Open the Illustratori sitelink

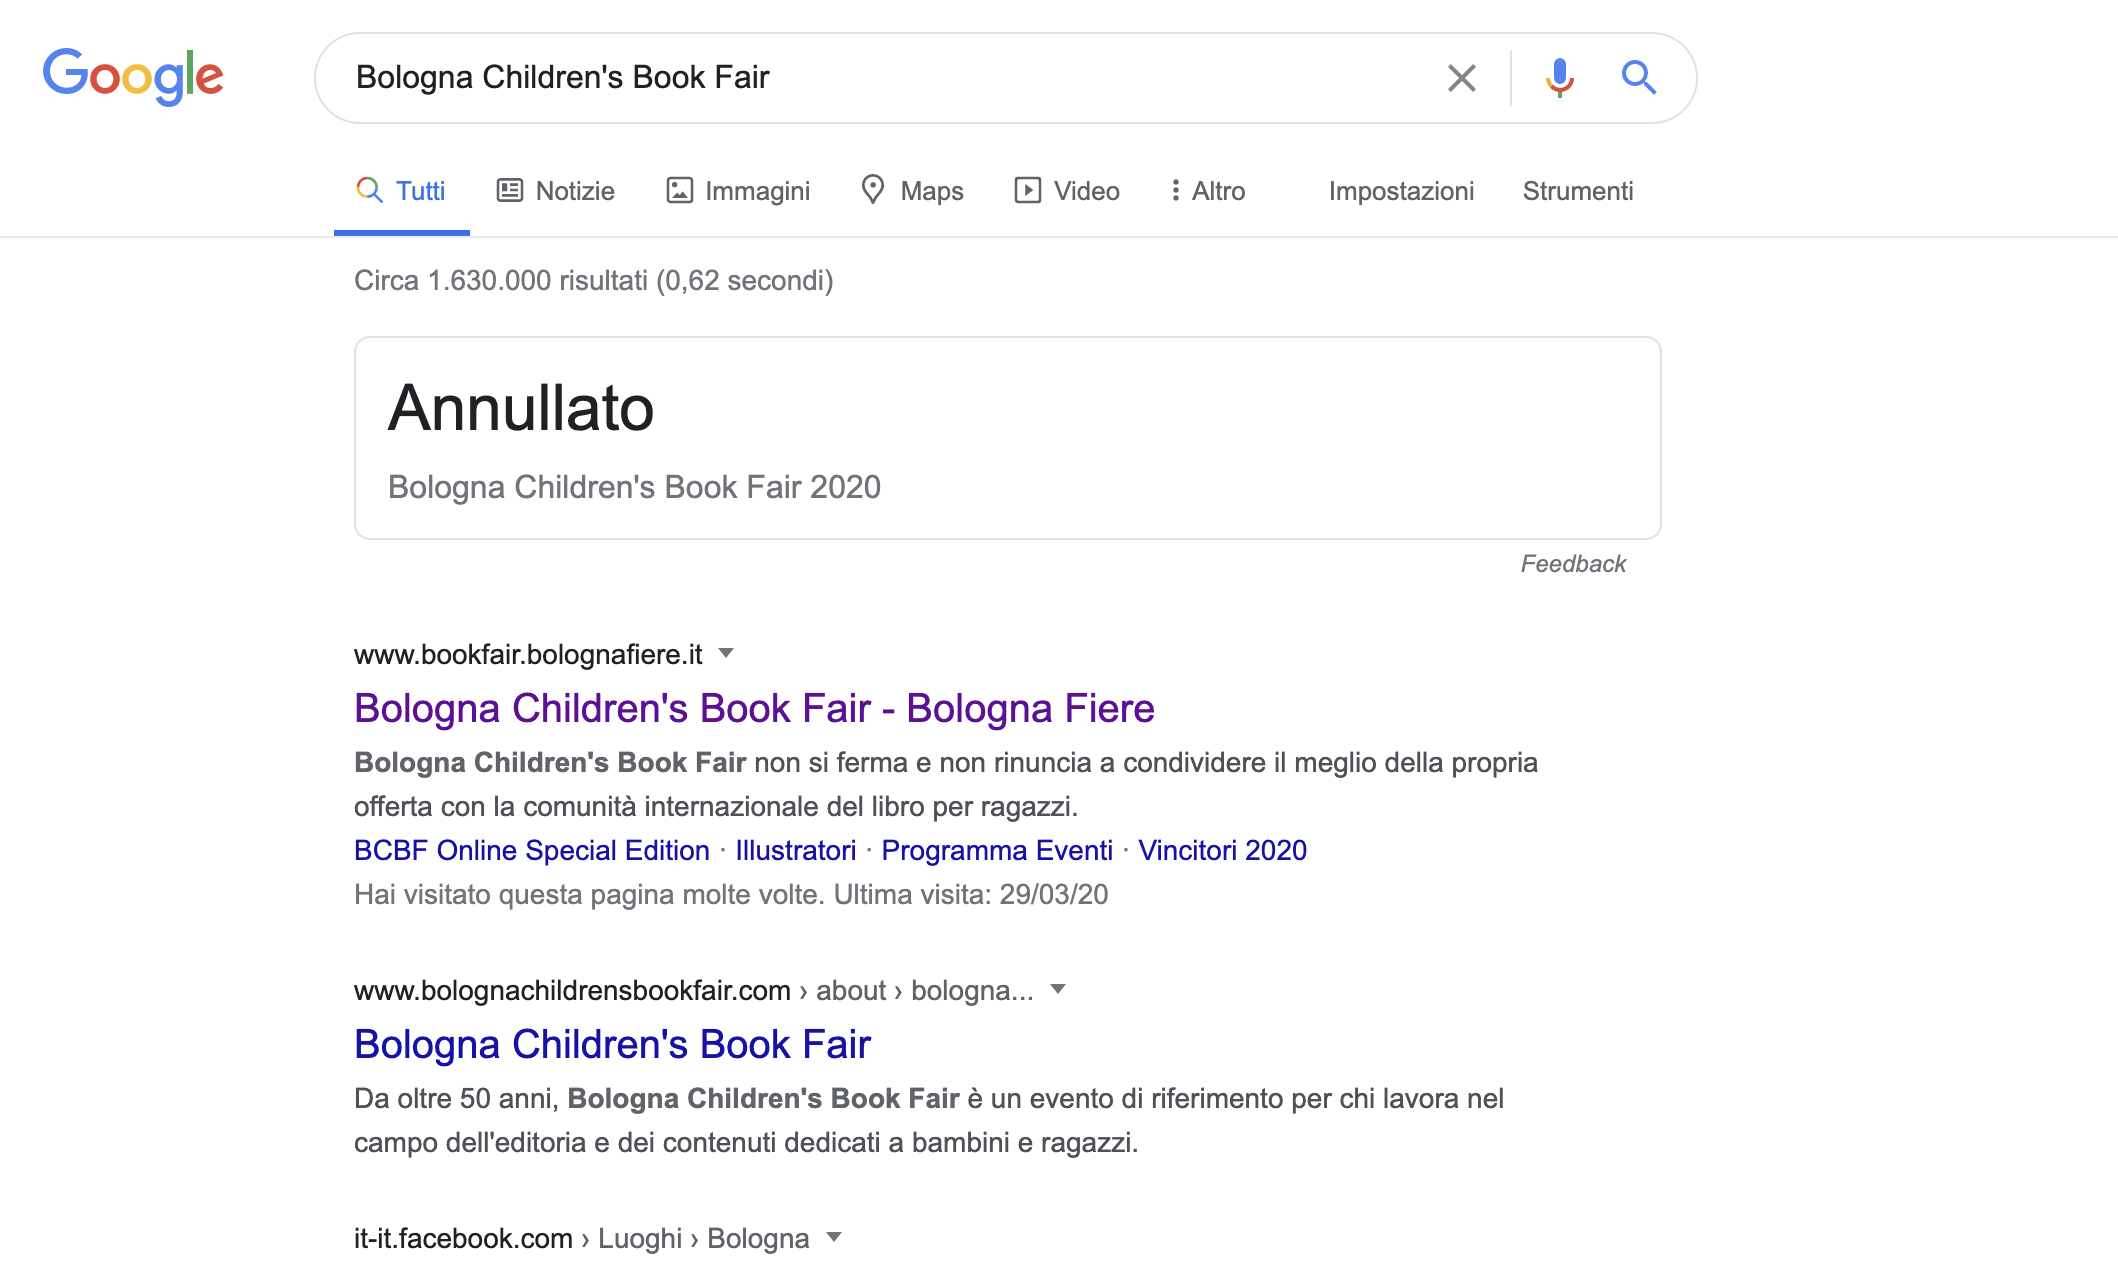point(796,850)
